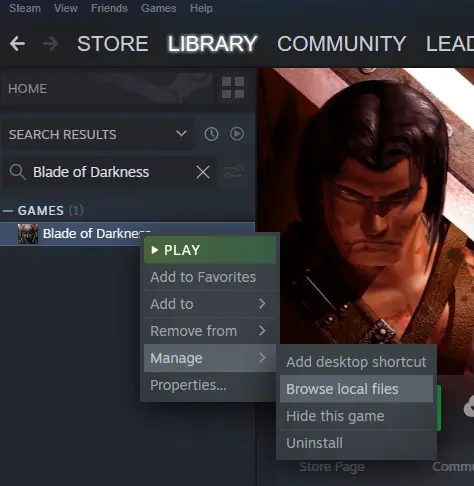Clear the search with the X icon
Image resolution: width=474 pixels, height=486 pixels.
click(203, 172)
